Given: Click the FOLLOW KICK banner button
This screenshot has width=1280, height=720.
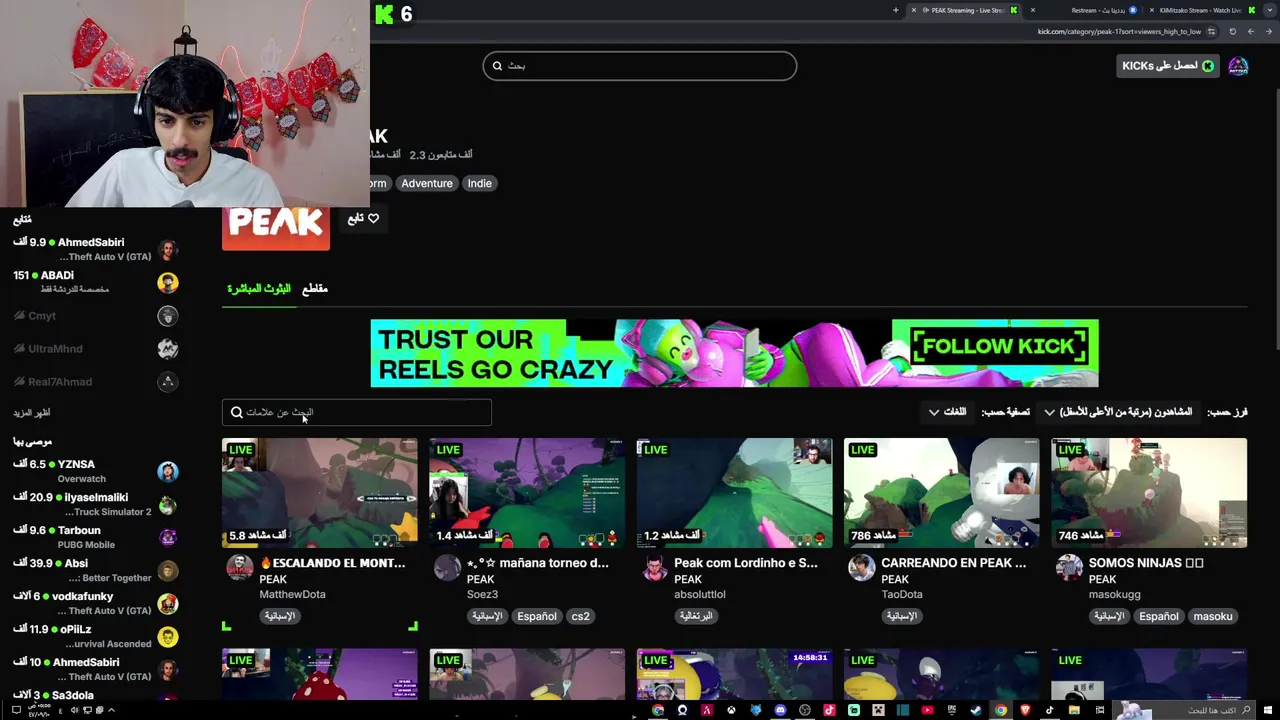Looking at the screenshot, I should (996, 347).
